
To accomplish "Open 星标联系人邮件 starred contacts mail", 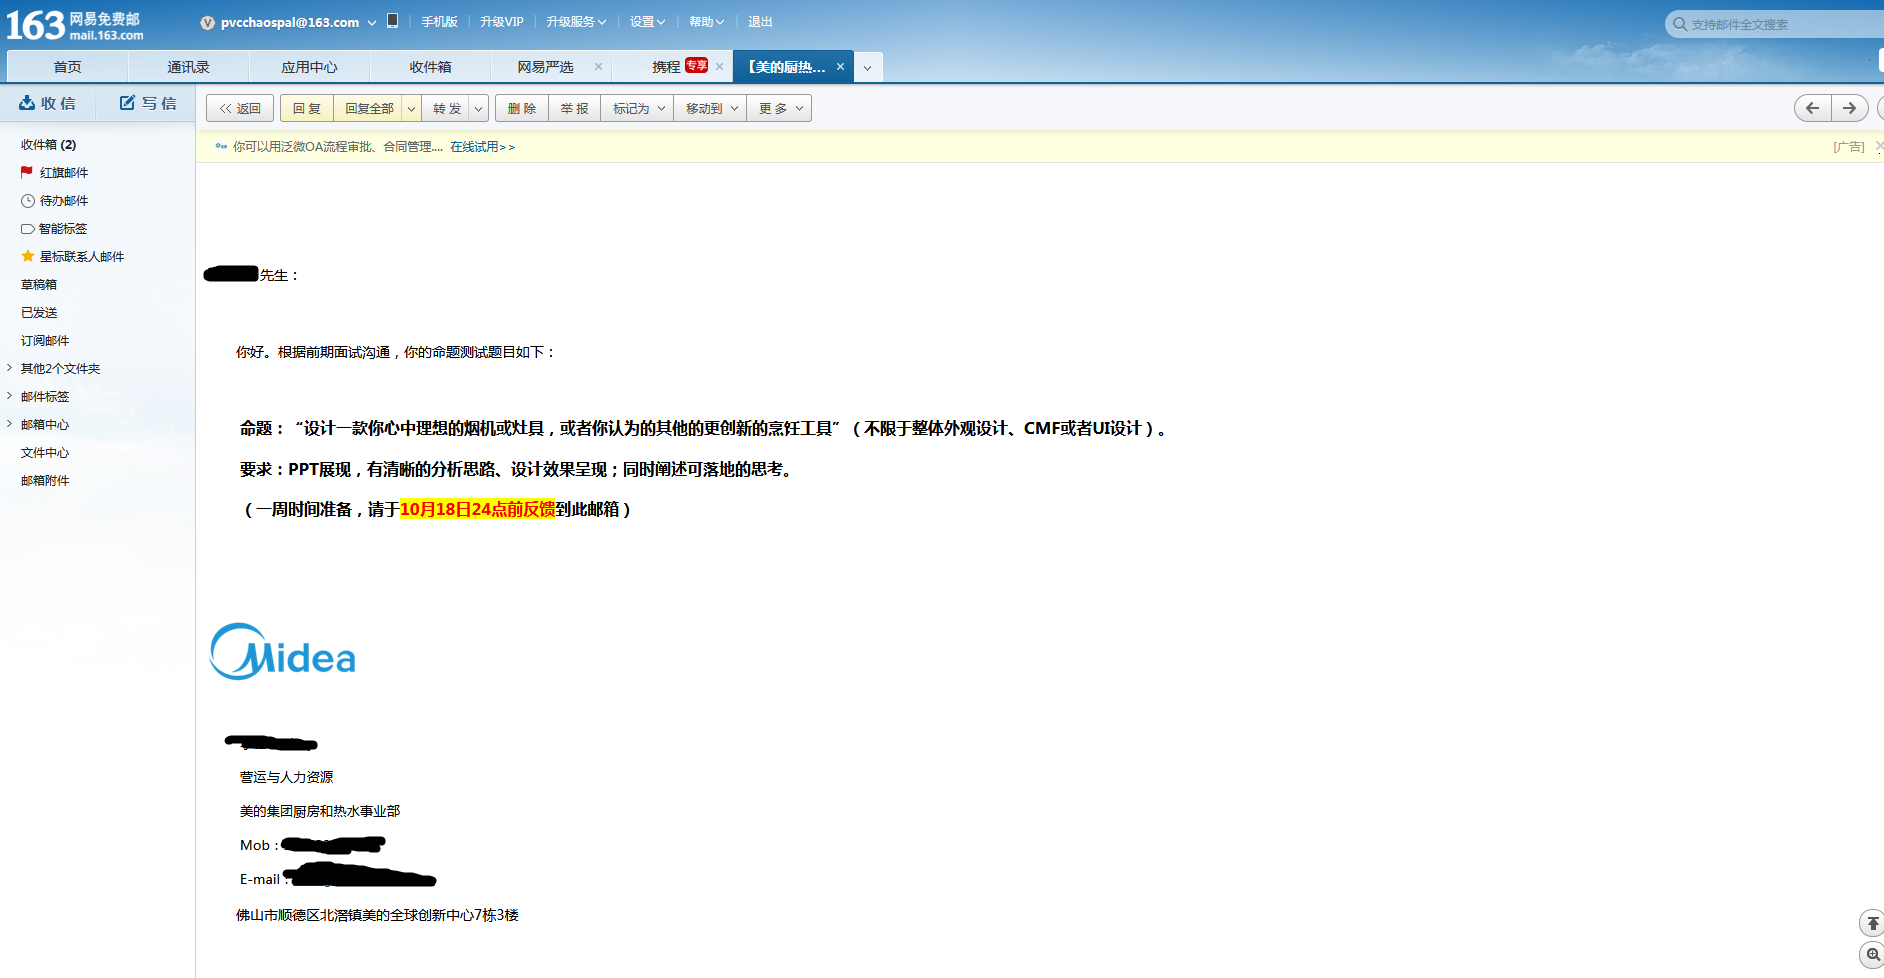I will tap(82, 257).
